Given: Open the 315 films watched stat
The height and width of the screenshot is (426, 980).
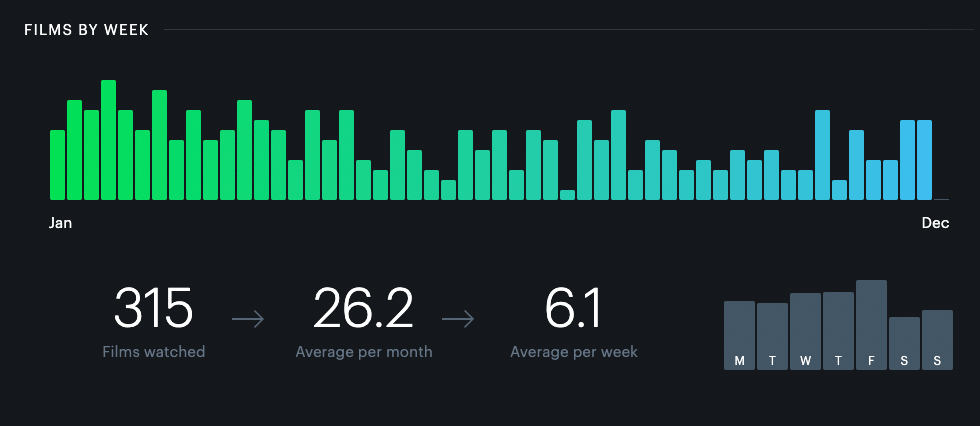Looking at the screenshot, I should pyautogui.click(x=153, y=309).
